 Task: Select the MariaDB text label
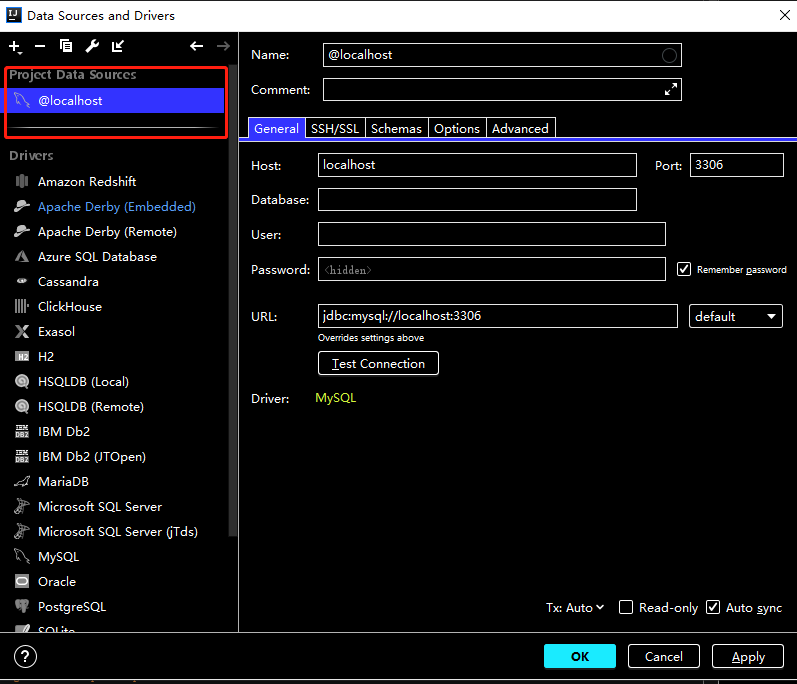[63, 481]
